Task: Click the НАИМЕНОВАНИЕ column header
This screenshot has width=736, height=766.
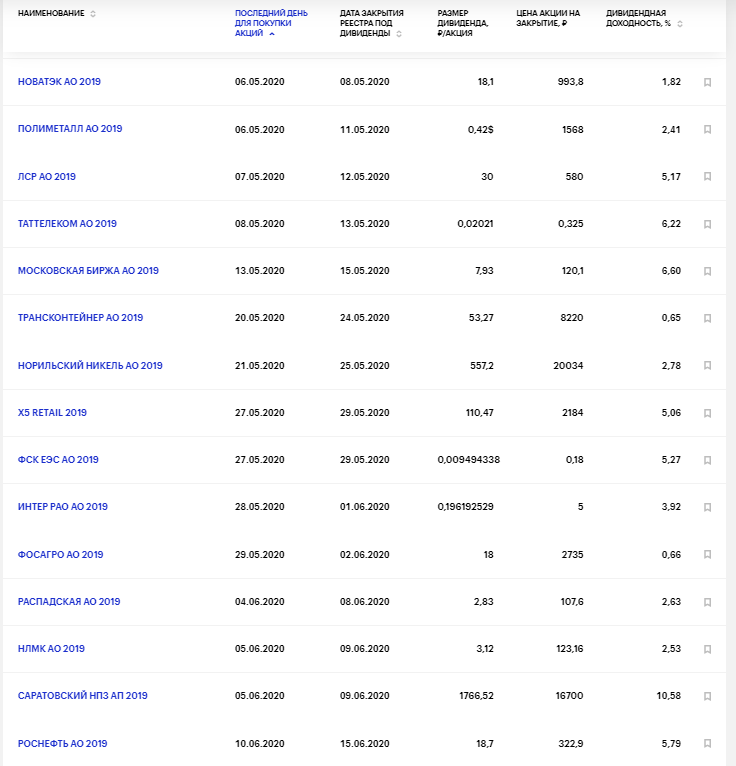Action: pyautogui.click(x=51, y=13)
